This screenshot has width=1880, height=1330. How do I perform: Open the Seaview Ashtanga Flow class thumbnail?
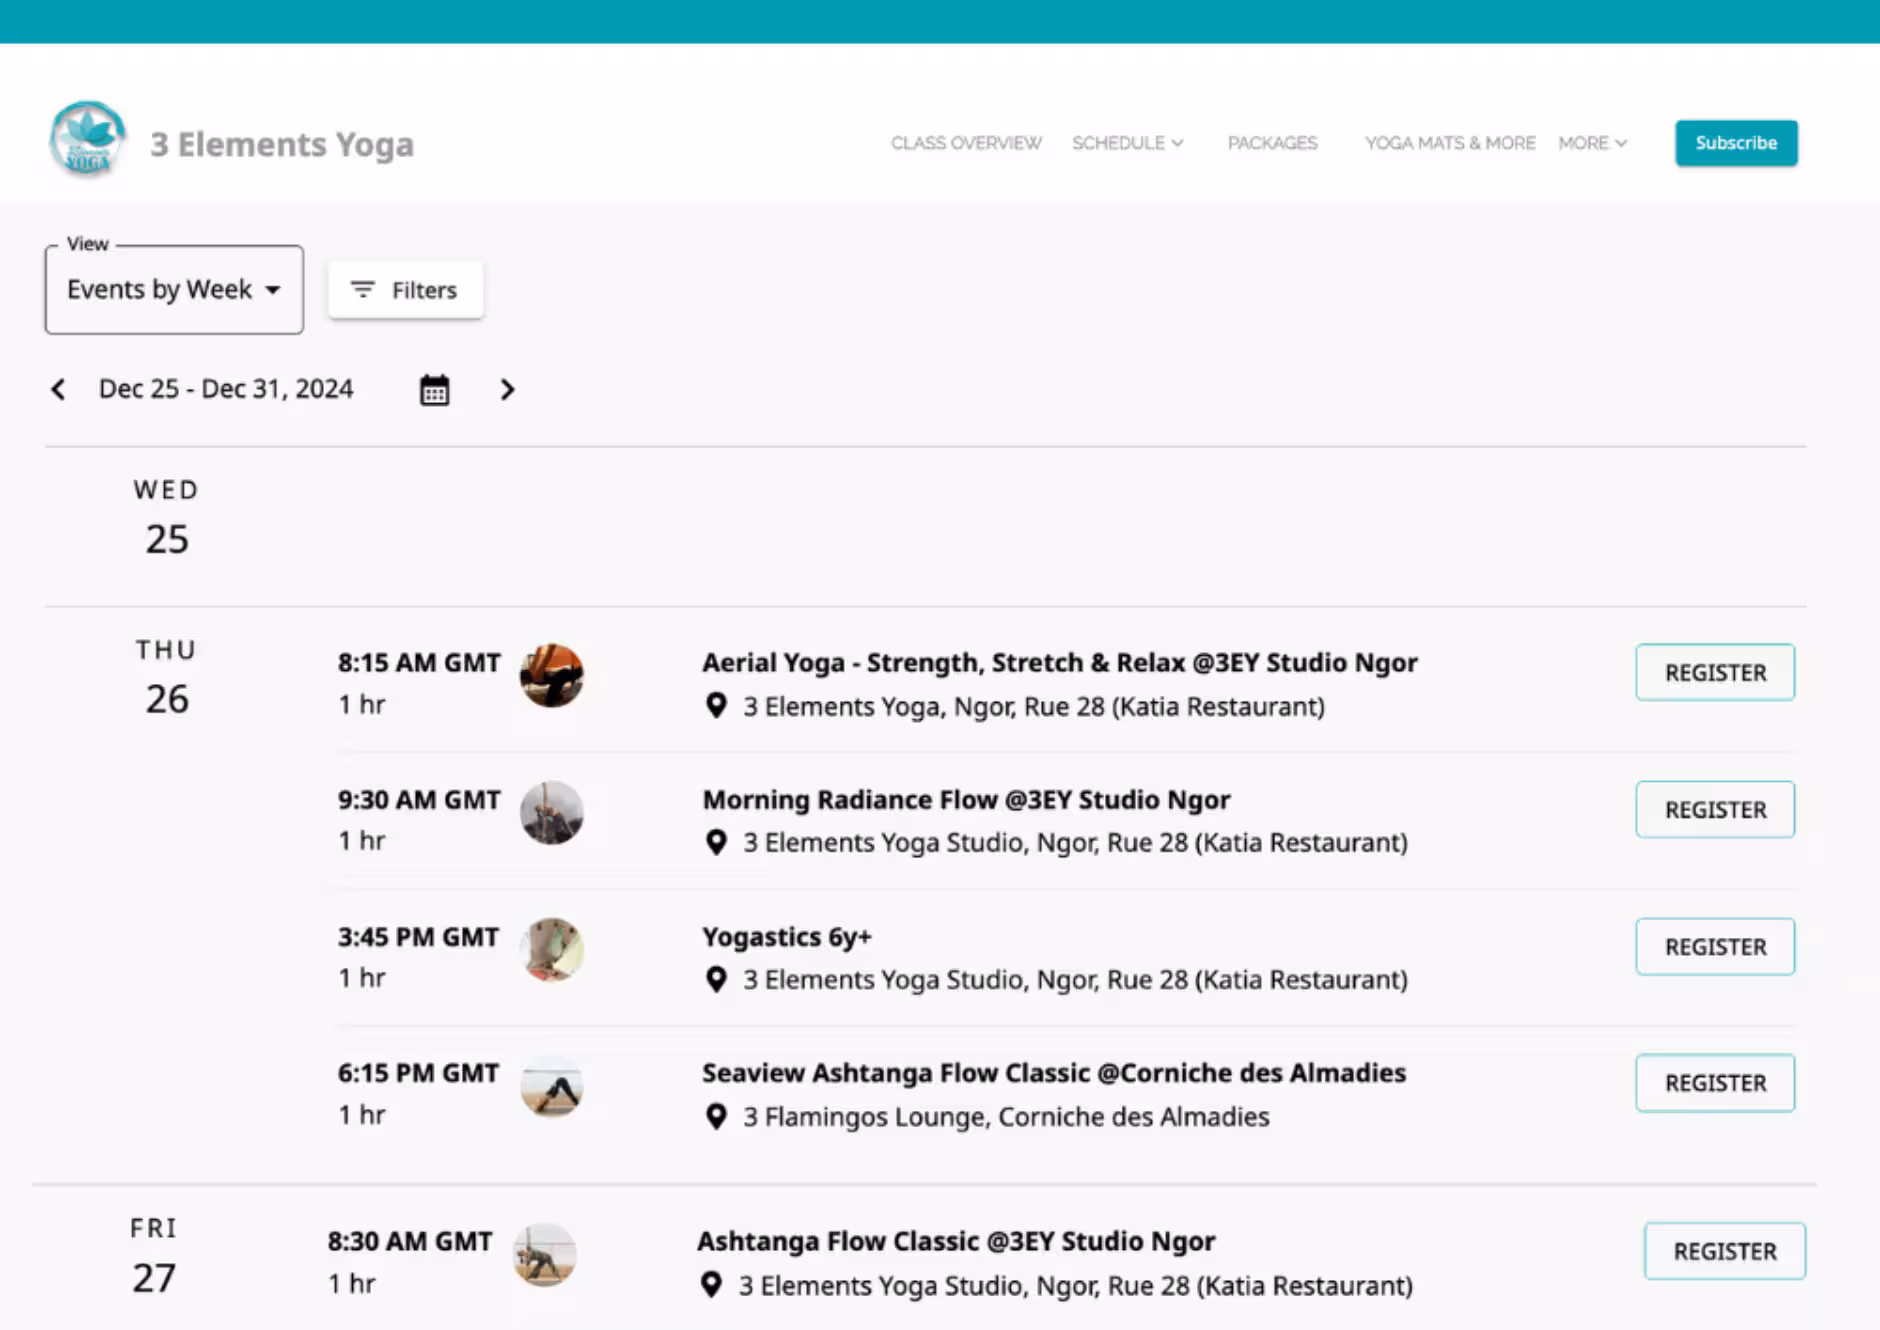552,1086
